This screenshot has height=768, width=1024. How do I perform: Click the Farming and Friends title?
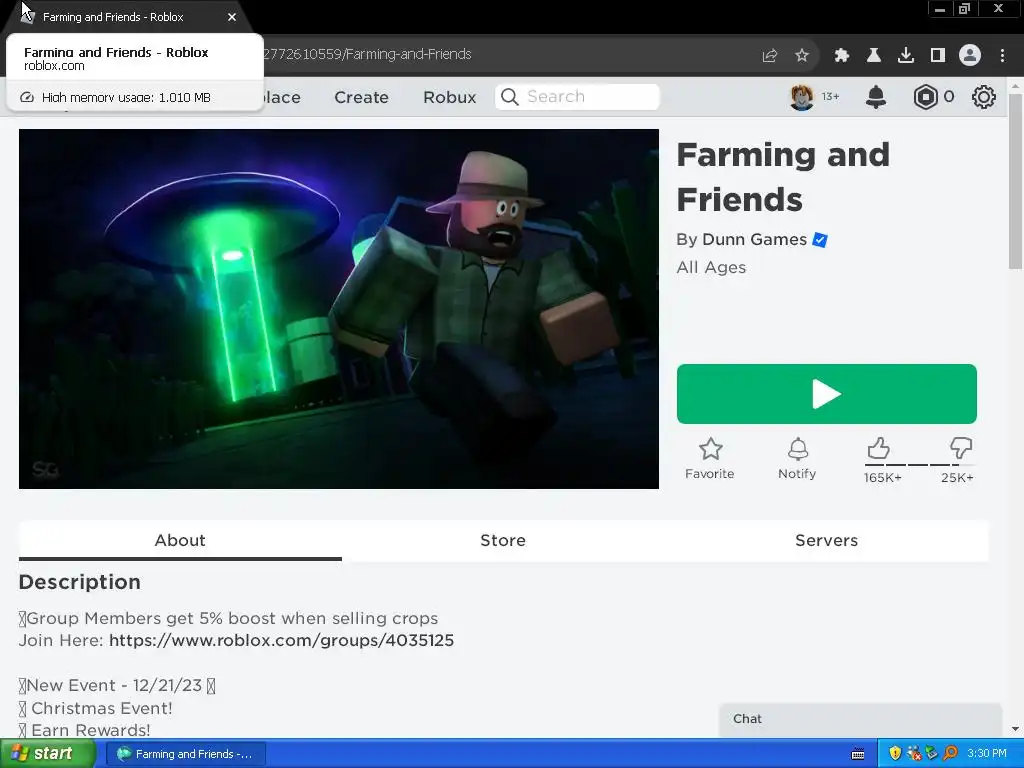783,177
